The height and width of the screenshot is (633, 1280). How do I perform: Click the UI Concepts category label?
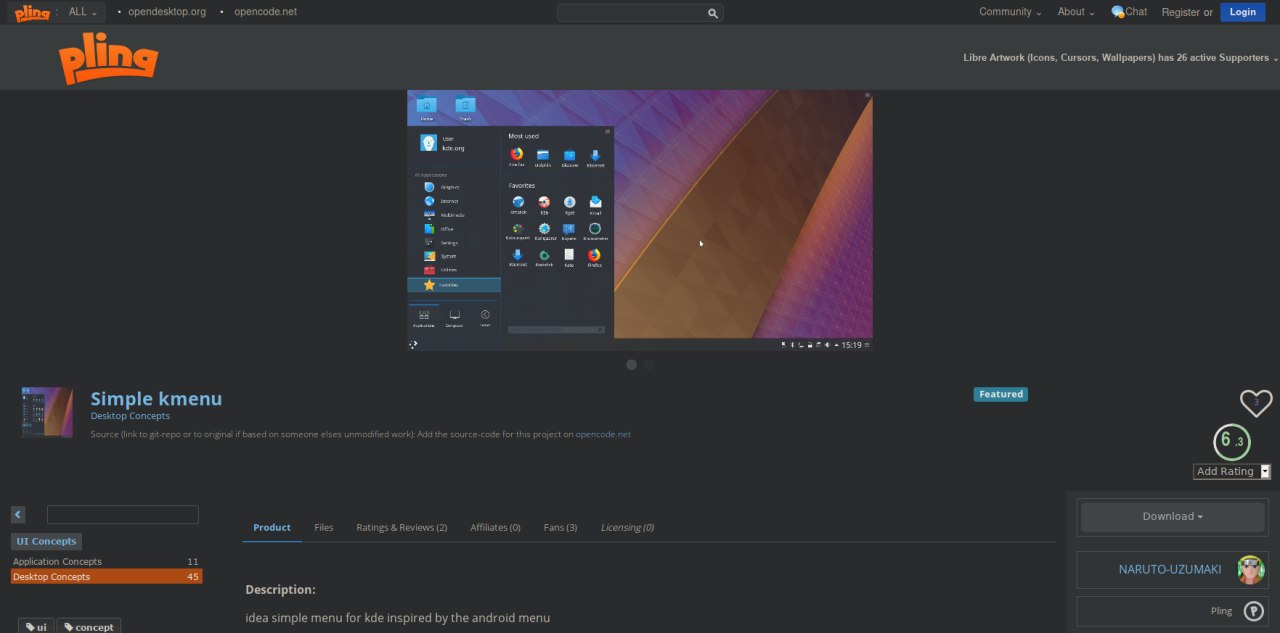pos(46,541)
